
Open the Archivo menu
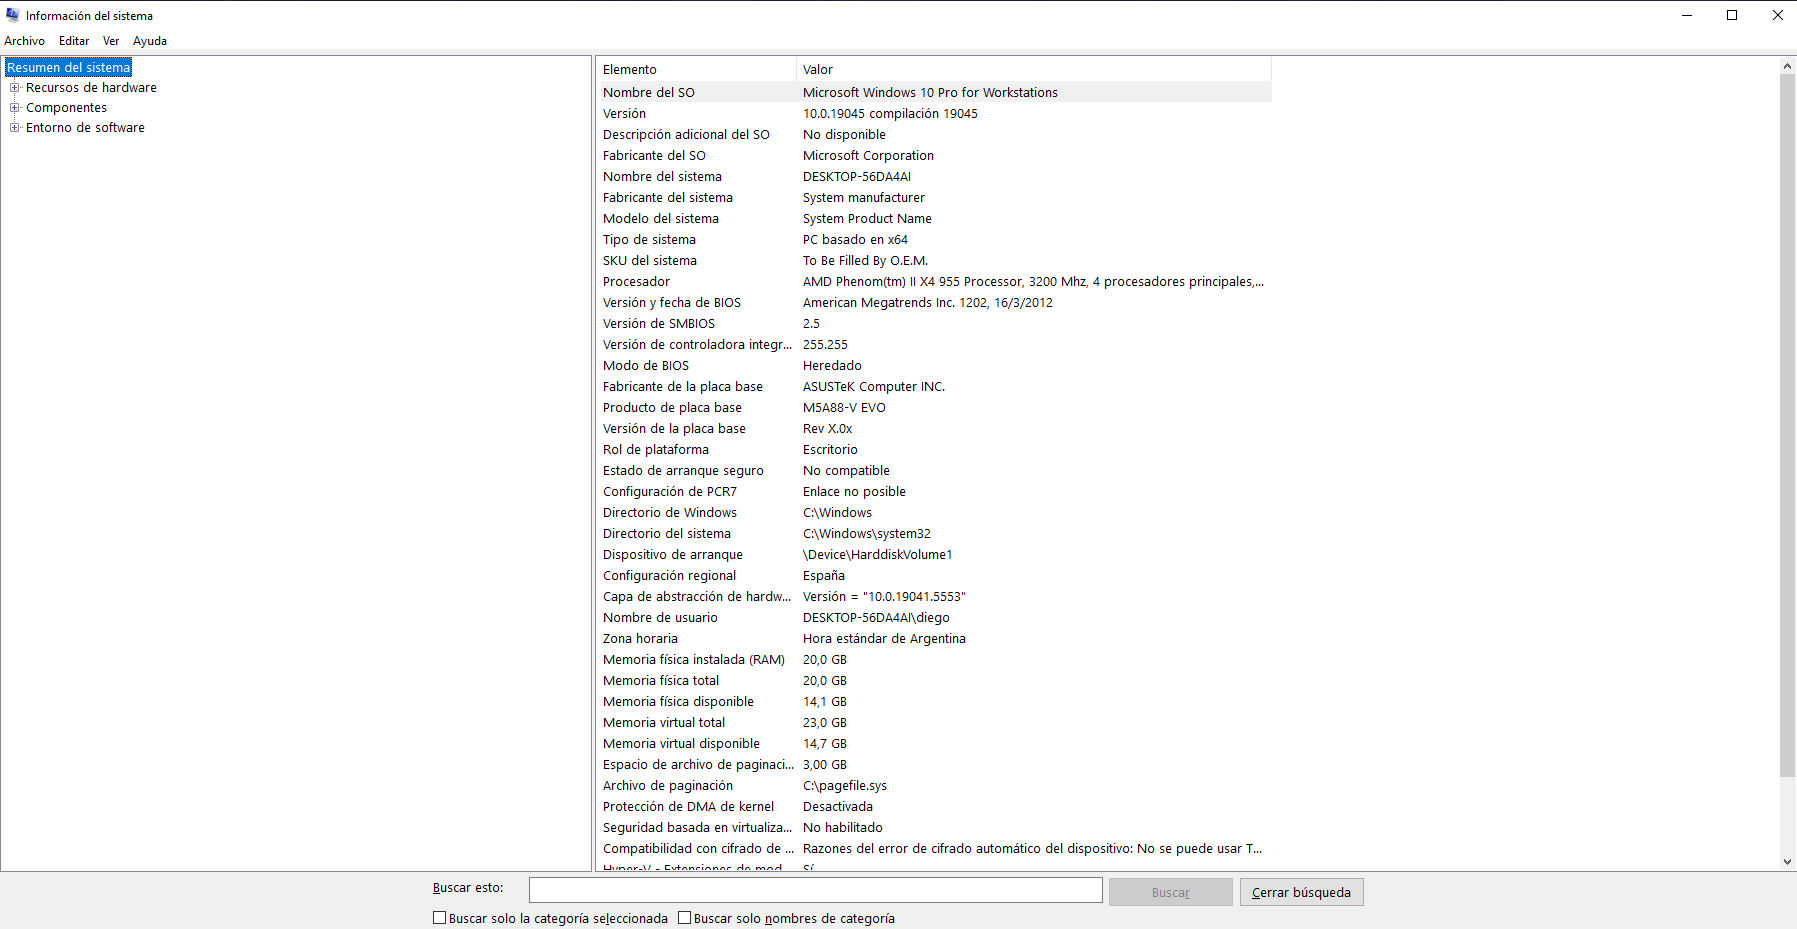pyautogui.click(x=25, y=41)
